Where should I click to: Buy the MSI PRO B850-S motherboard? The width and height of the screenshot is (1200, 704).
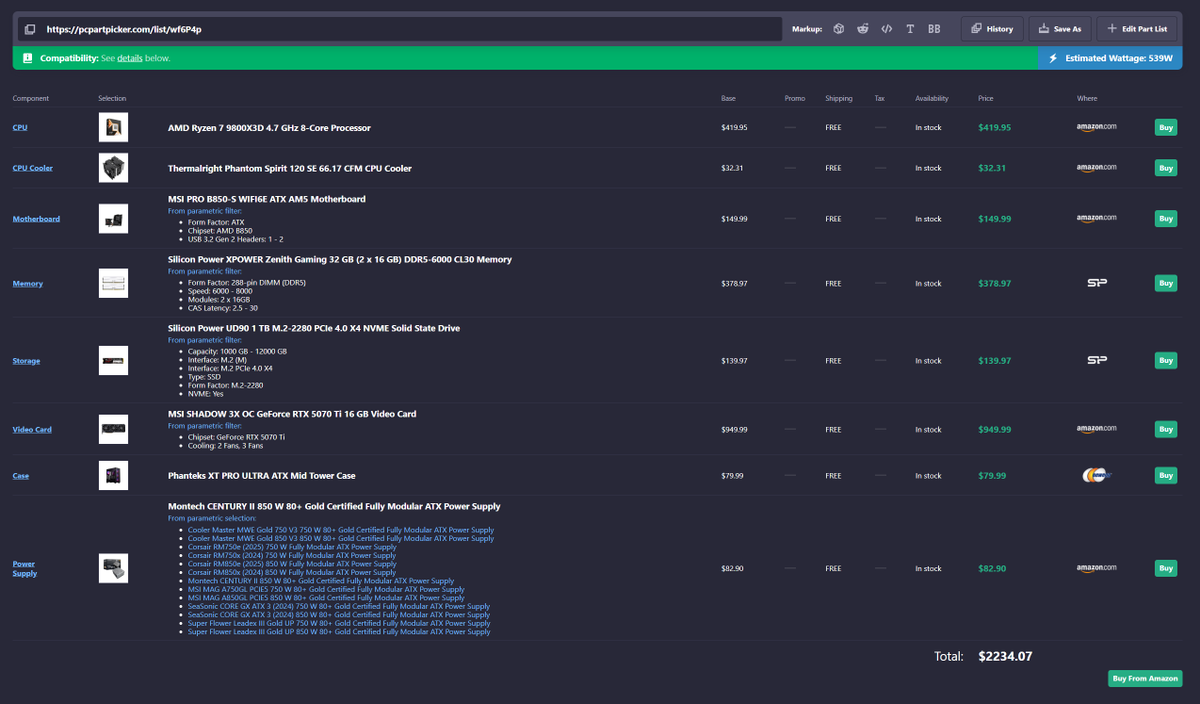[1166, 219]
